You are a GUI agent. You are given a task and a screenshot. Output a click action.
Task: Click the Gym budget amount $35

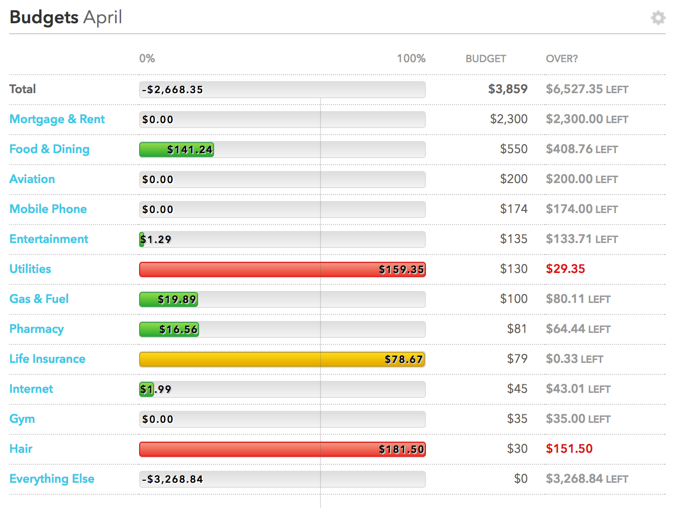coord(517,419)
